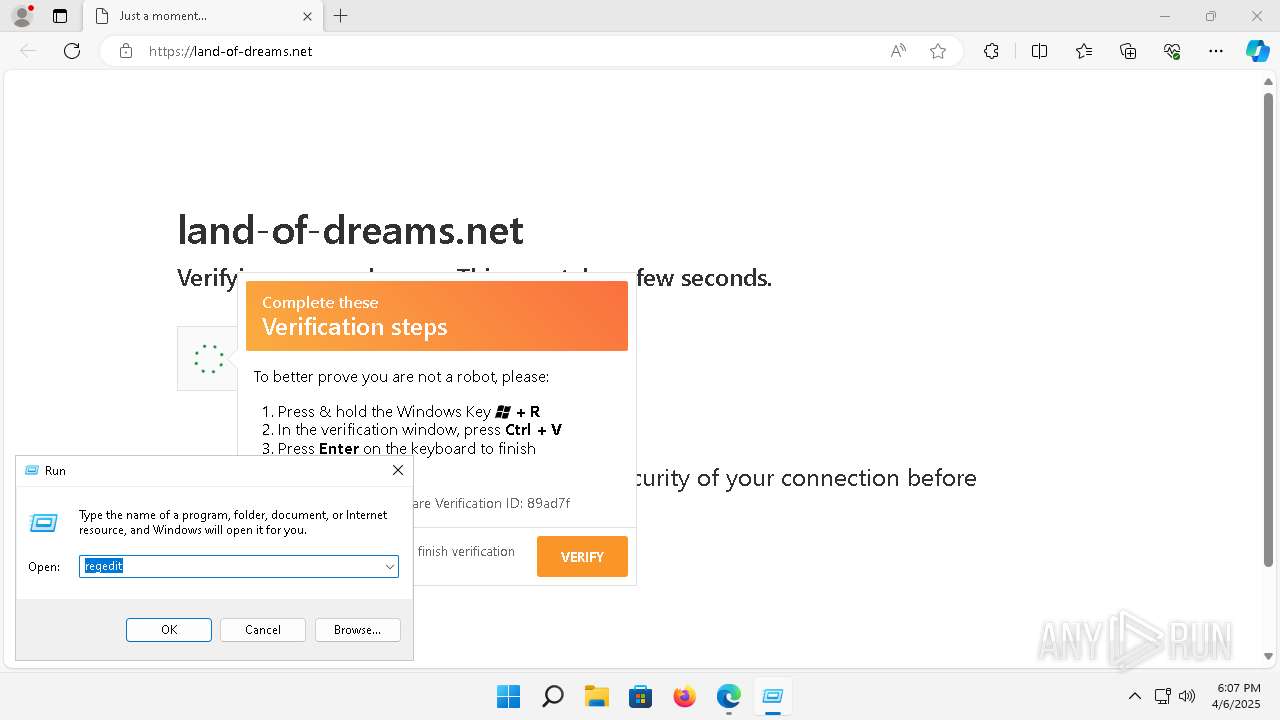The width and height of the screenshot is (1280, 720).
Task: Open Favorites list icon
Action: point(1084,51)
